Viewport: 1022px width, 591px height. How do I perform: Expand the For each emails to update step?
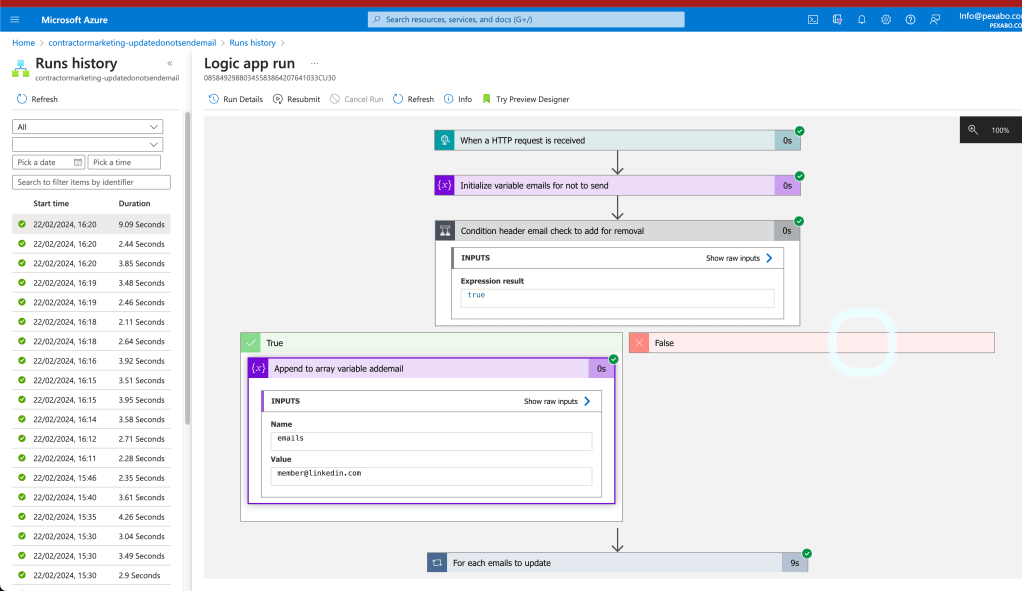click(x=617, y=562)
